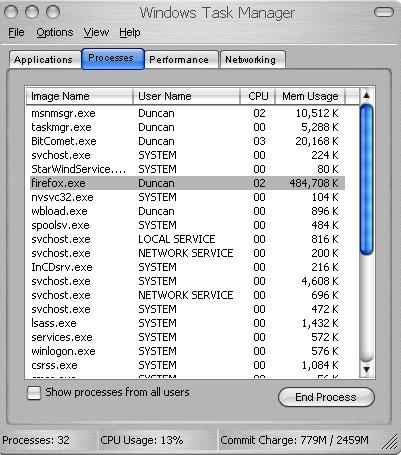Image resolution: width=401 pixels, height=455 pixels.
Task: Click the scrollbar down arrow
Action: [x=367, y=369]
